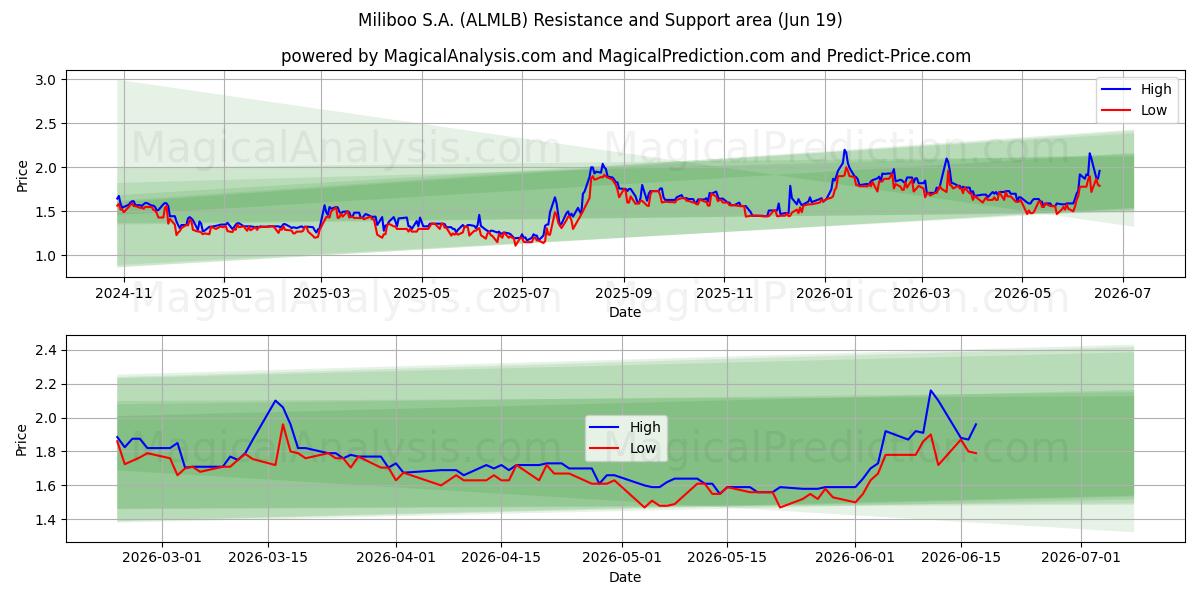Click the '2026-06-01' date label on the bottom chart
The image size is (1200, 600).
pos(855,558)
